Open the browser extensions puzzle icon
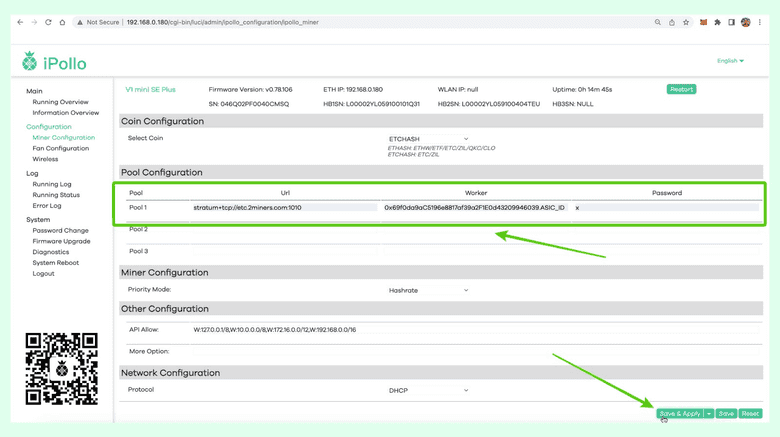The width and height of the screenshot is (780, 437). (717, 22)
